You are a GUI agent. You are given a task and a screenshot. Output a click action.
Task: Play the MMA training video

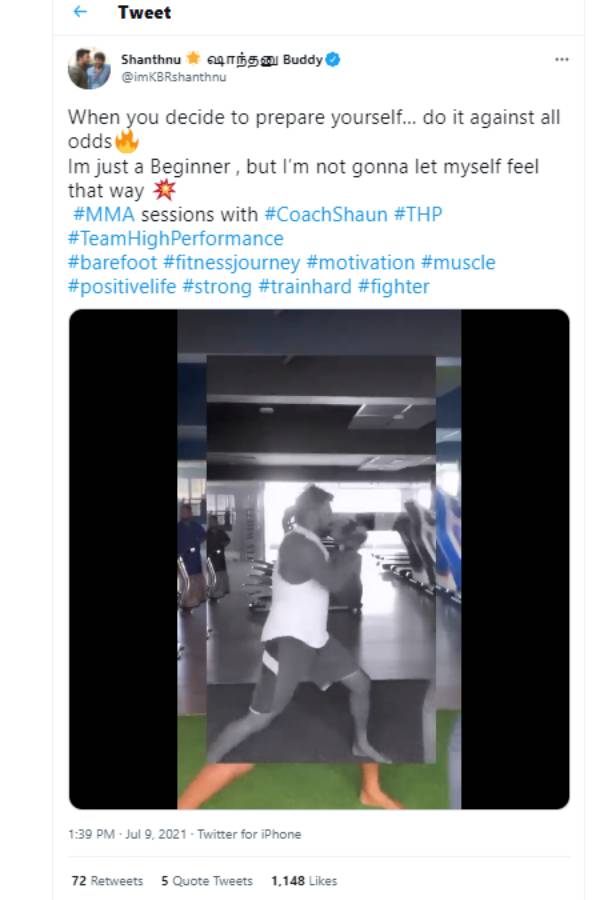[x=319, y=558]
